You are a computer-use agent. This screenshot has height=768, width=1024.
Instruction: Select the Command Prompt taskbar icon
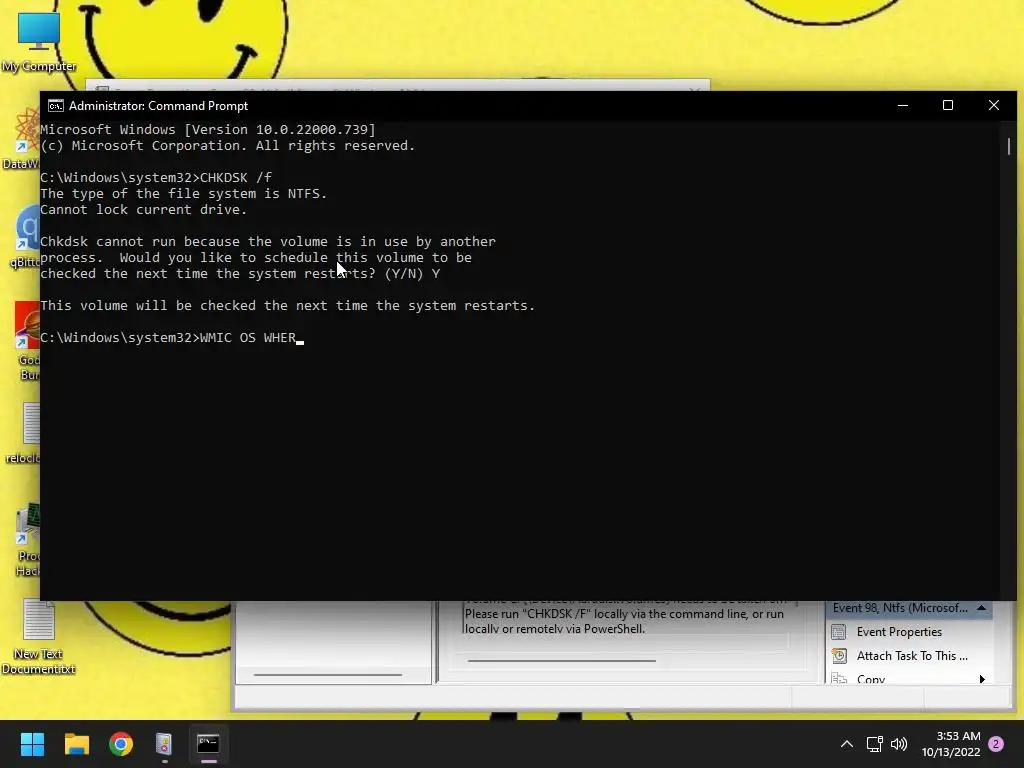[x=208, y=744]
